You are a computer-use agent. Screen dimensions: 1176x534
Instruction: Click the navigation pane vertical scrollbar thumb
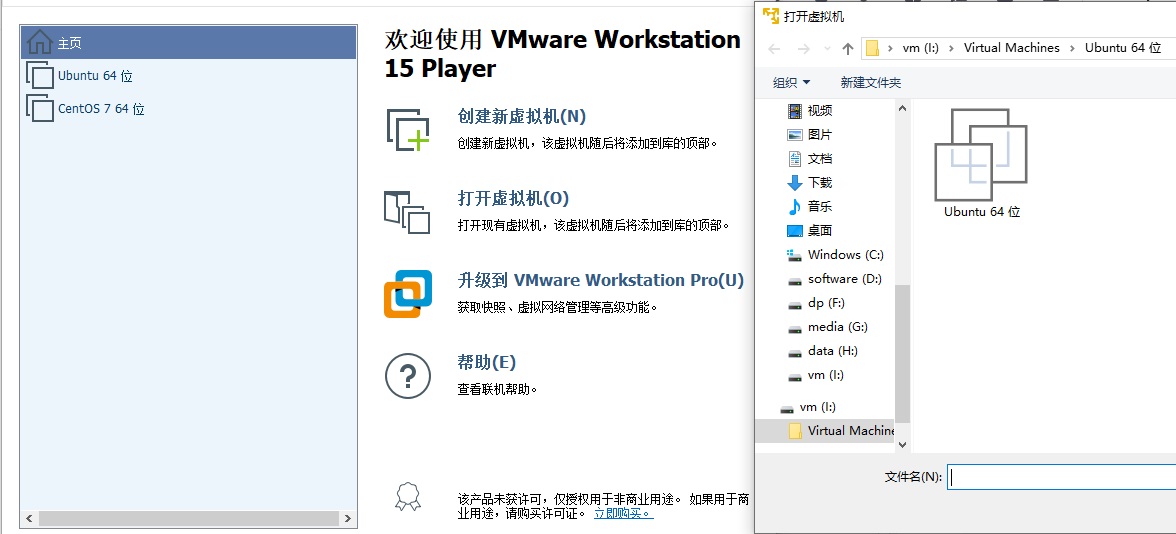(902, 354)
